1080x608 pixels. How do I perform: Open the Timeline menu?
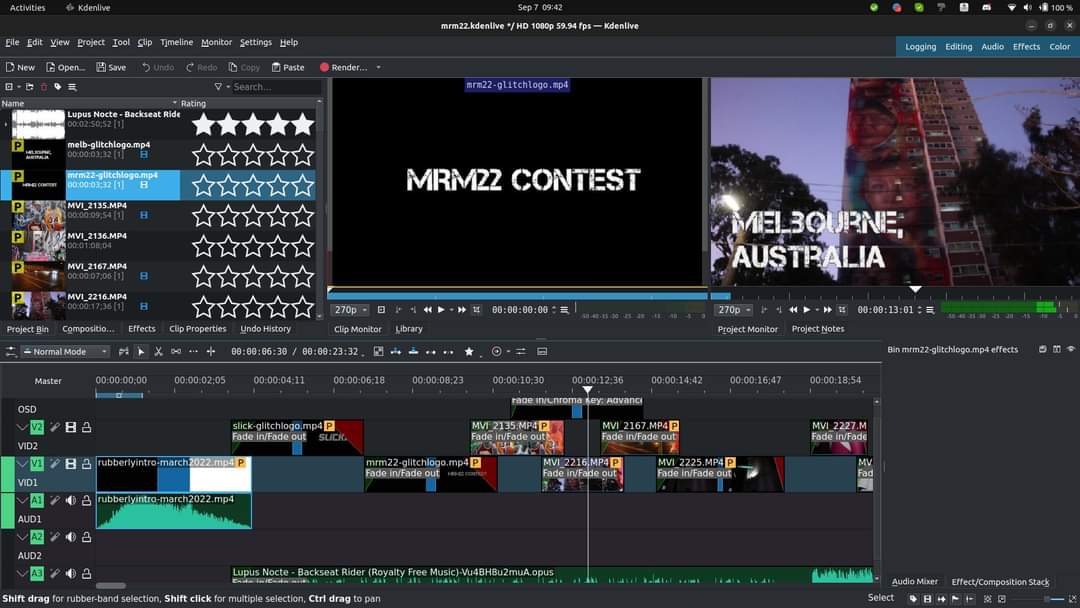(176, 42)
